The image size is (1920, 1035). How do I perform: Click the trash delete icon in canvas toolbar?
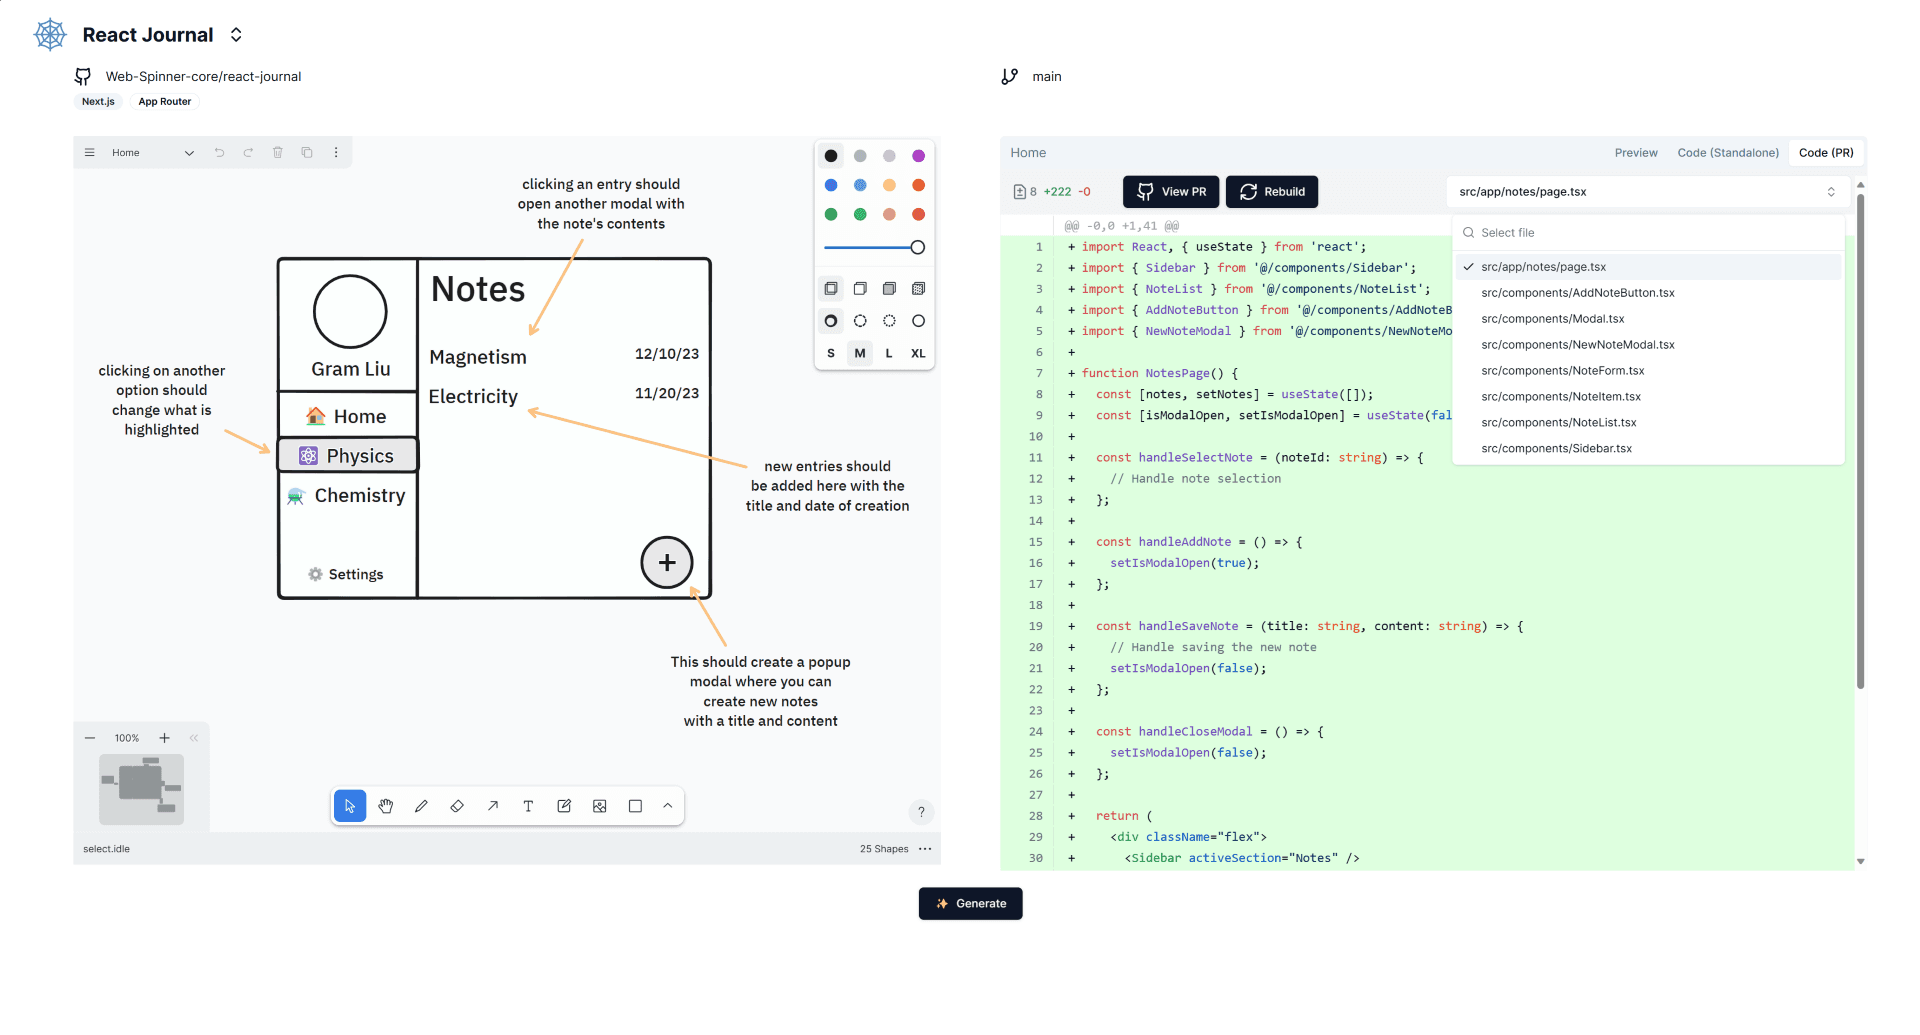pos(278,153)
